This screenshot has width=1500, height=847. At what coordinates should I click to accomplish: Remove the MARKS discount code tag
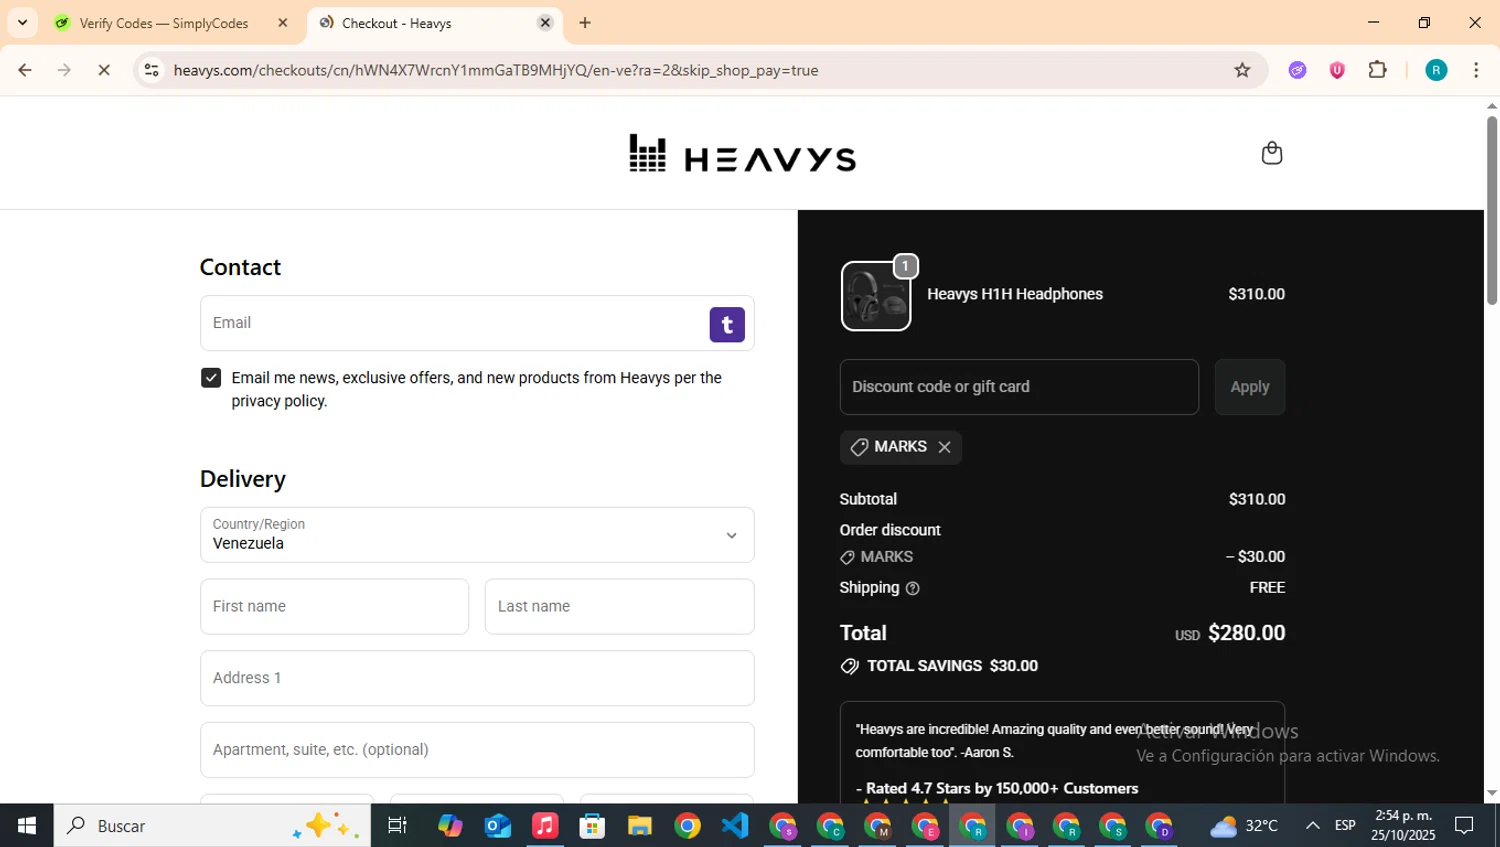[944, 447]
